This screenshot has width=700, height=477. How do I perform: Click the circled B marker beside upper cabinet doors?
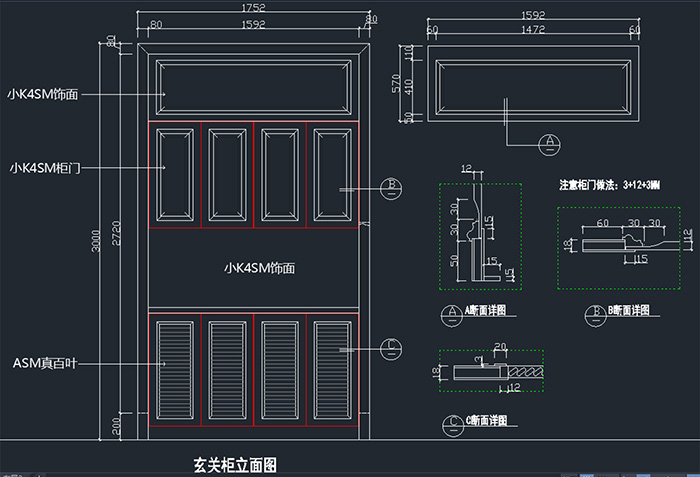point(392,187)
